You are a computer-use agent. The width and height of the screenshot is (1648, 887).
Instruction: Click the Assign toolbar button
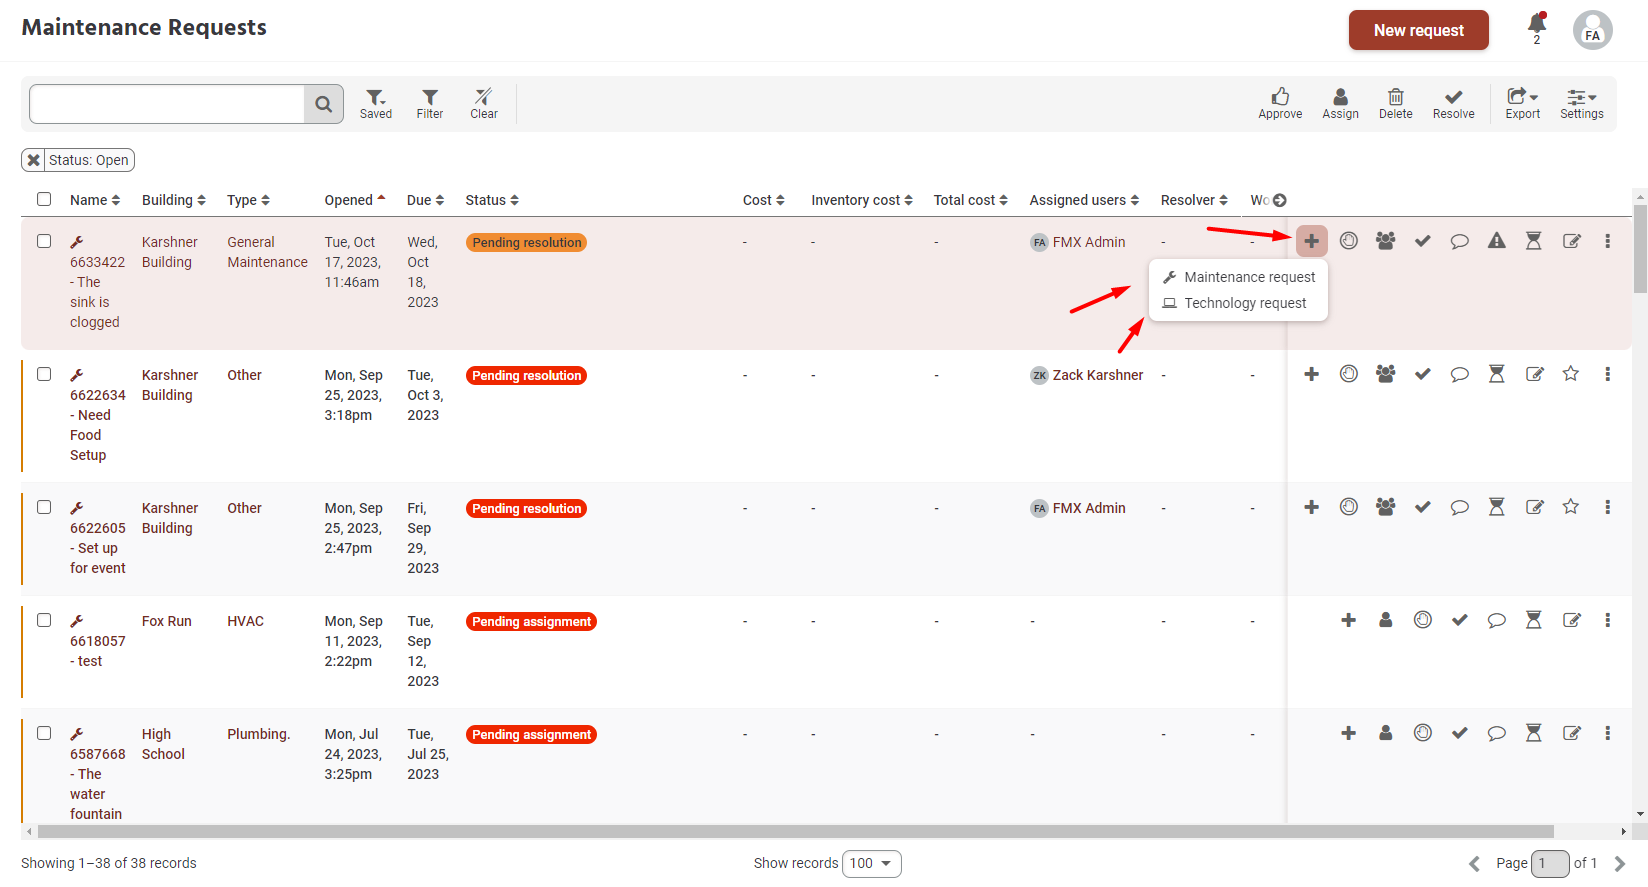1340,103
